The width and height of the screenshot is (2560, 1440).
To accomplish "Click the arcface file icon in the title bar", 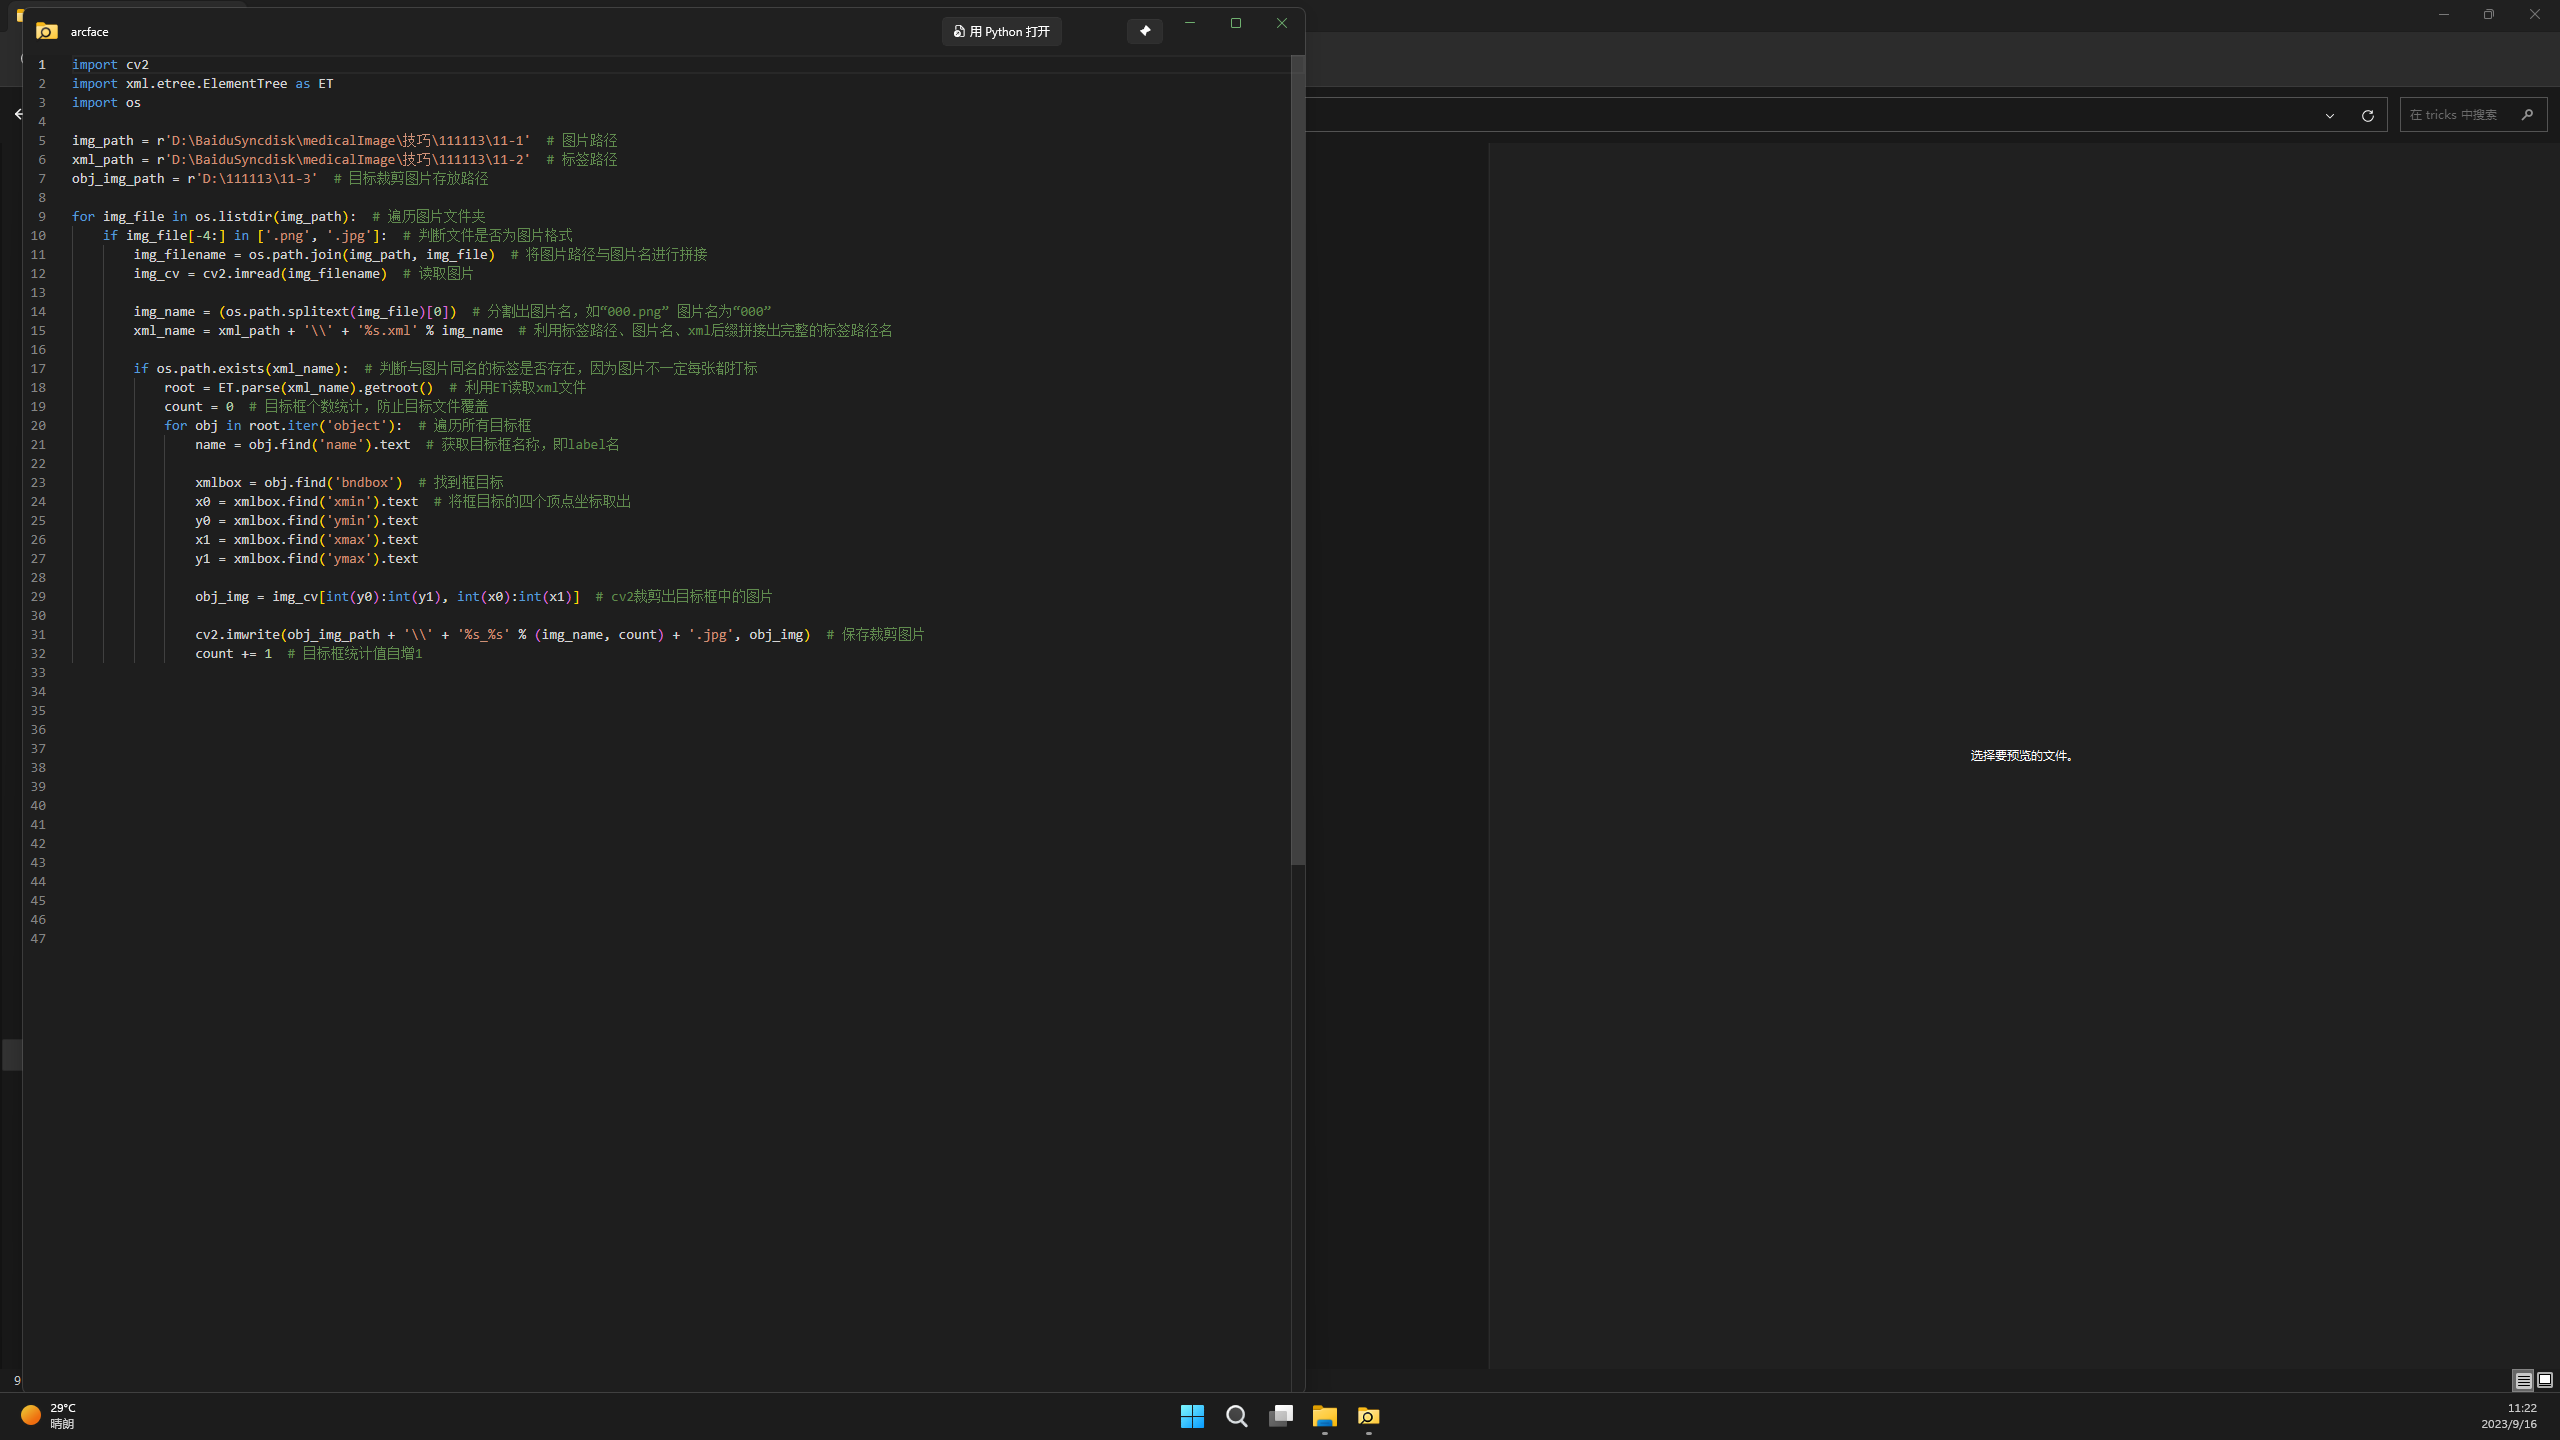I will point(47,31).
